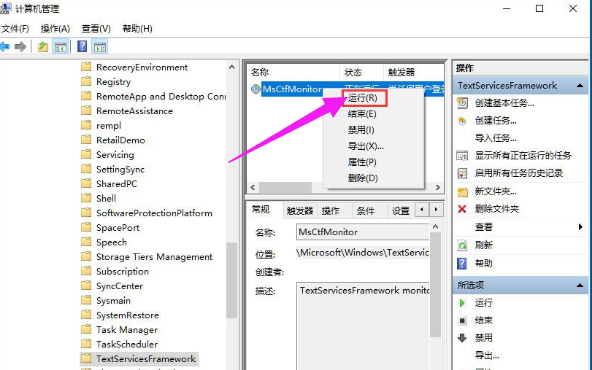Choose 导出(X)... in the context menu
The width and height of the screenshot is (592, 370).
point(365,146)
